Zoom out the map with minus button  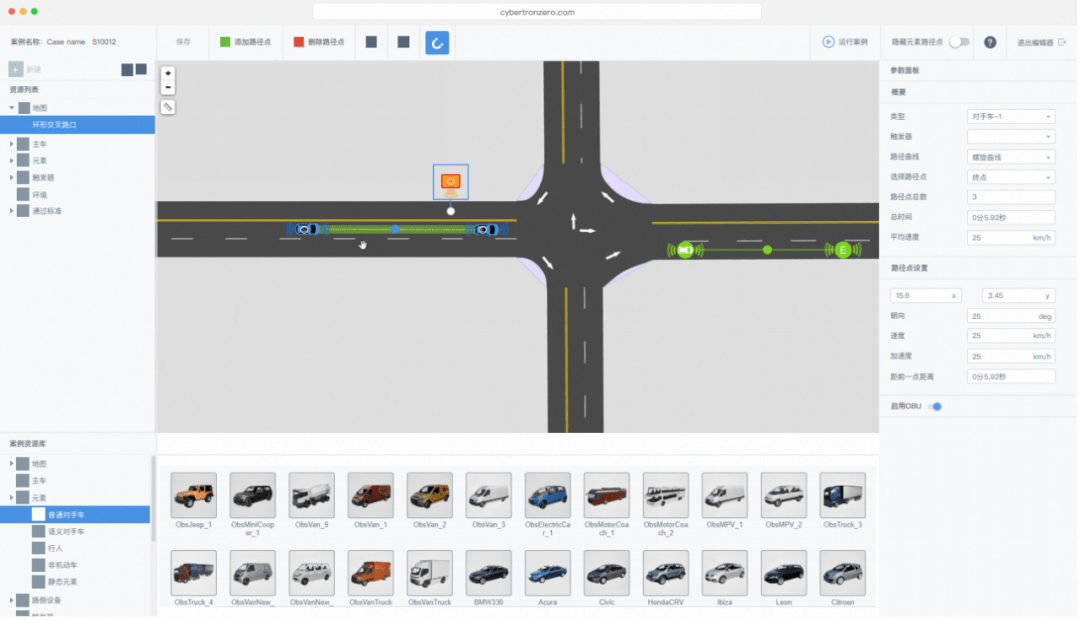coord(168,87)
